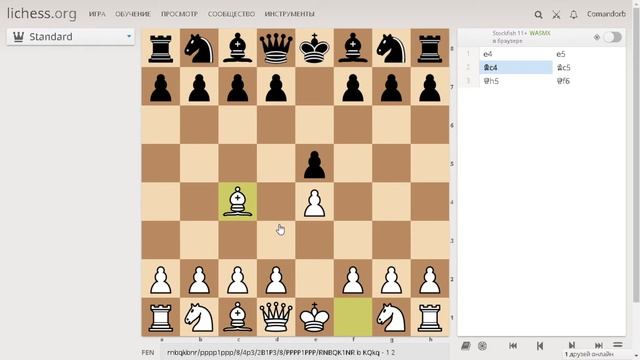
Task: Select the black pawn on e5
Action: click(314, 163)
